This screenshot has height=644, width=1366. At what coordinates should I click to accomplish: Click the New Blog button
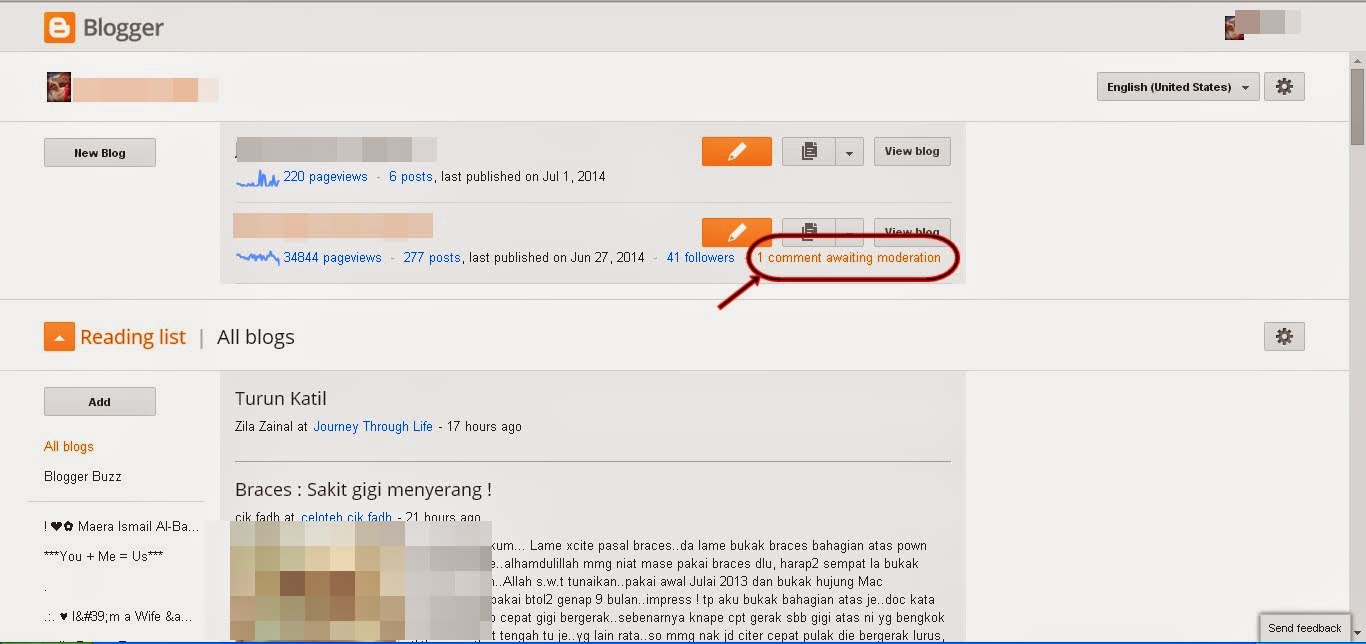(100, 153)
